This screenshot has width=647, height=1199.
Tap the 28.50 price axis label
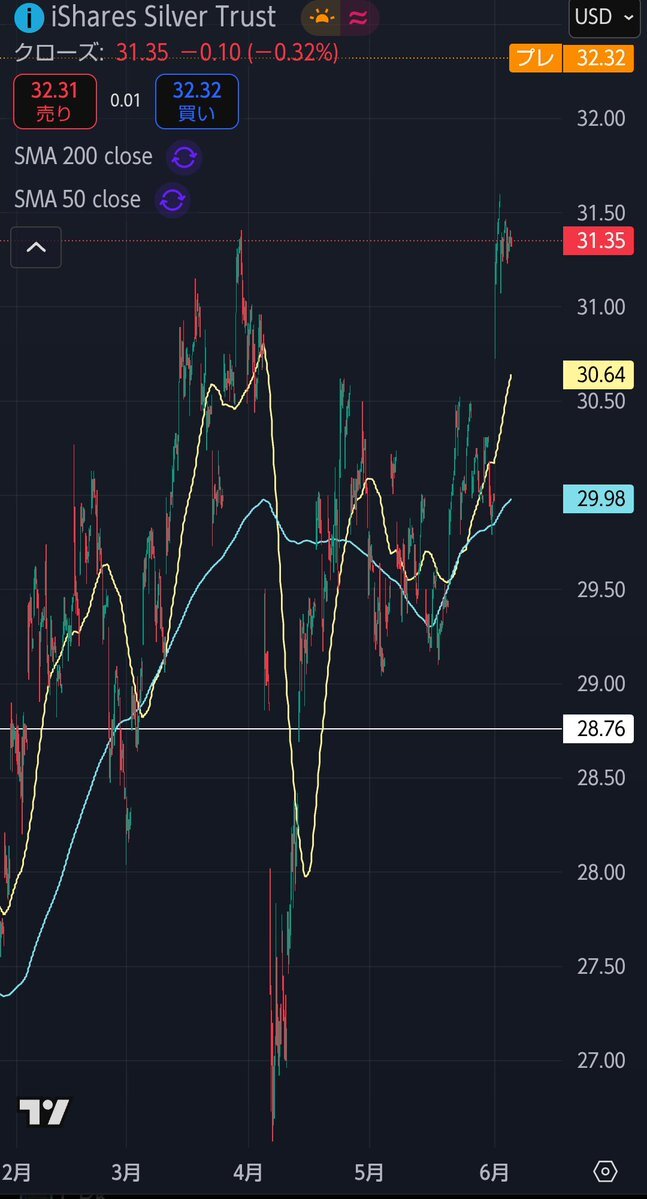click(600, 778)
